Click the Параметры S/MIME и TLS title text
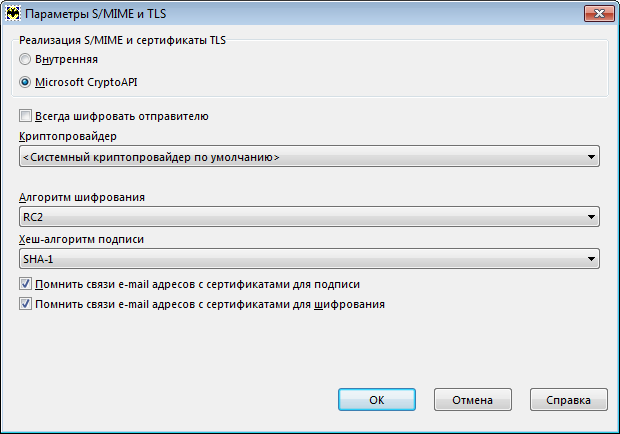 (96, 14)
